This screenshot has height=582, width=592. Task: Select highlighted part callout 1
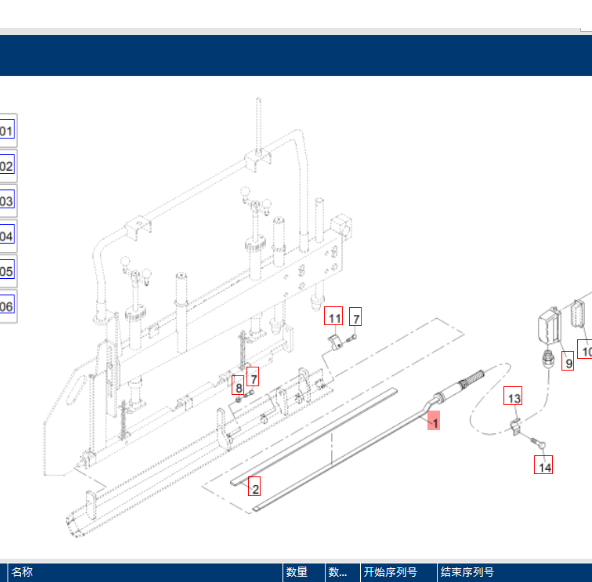(434, 420)
